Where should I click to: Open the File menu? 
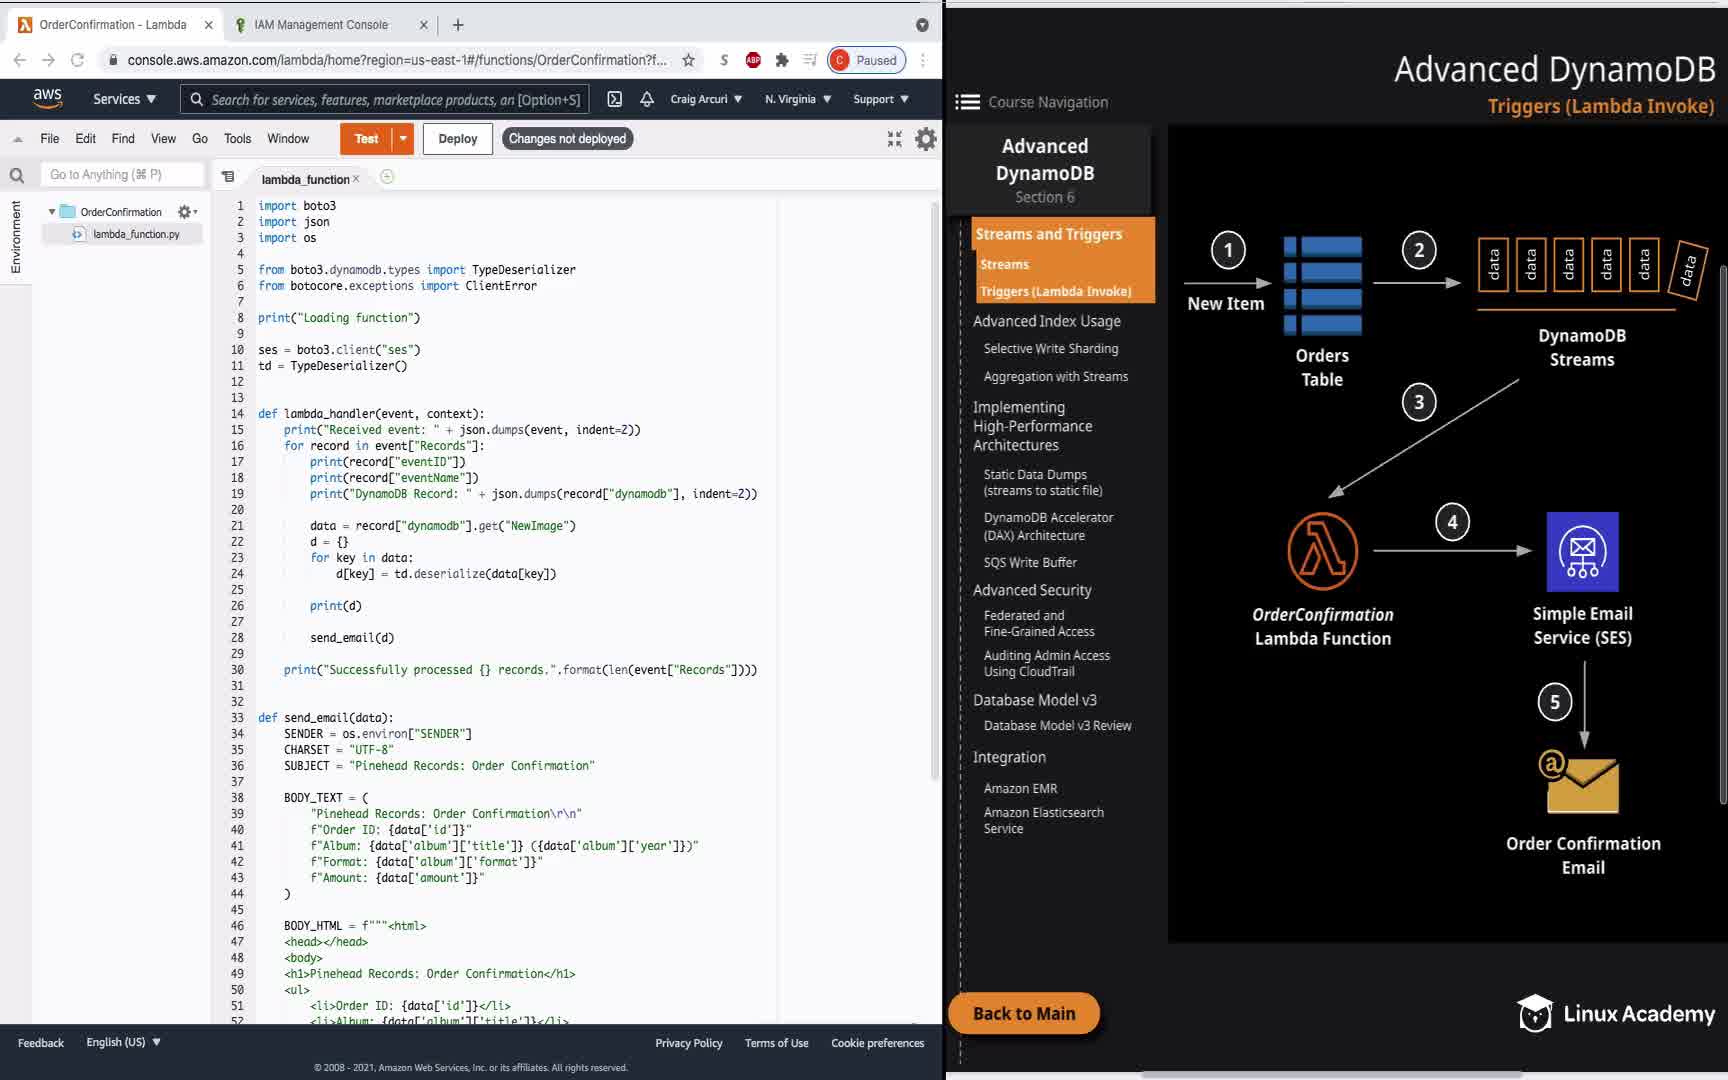(x=50, y=139)
